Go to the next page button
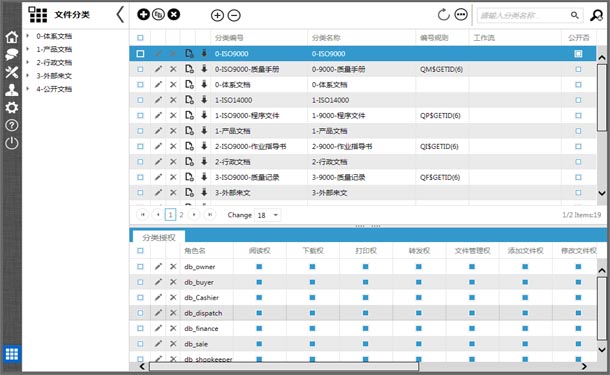The image size is (610, 375). (194, 214)
